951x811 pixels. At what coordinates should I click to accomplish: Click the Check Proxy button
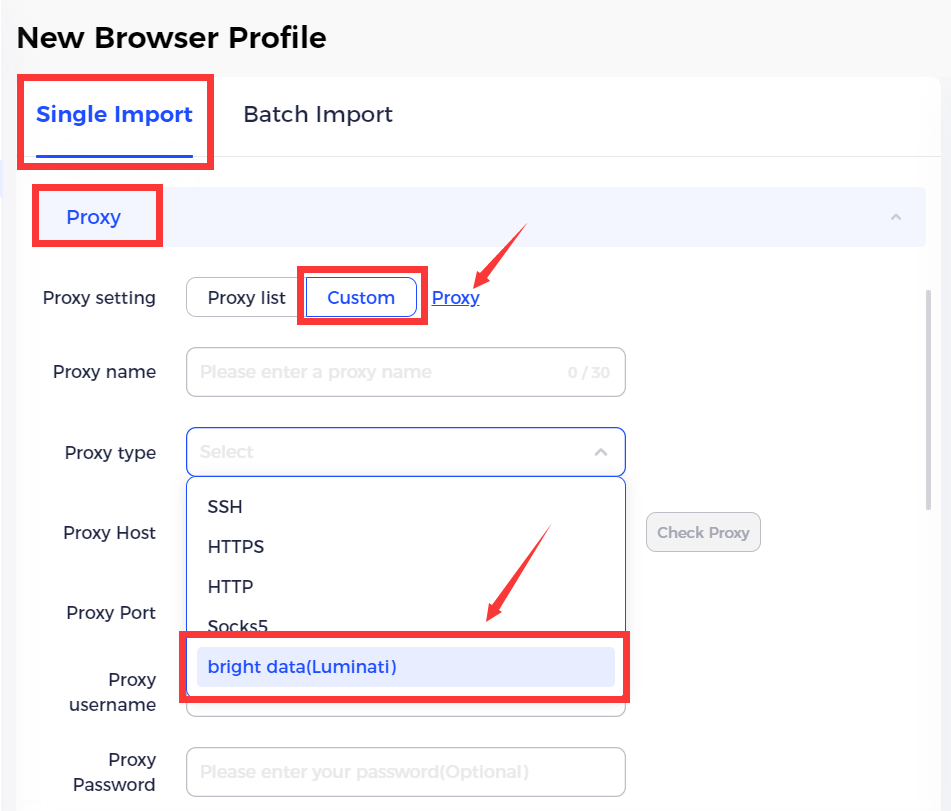pyautogui.click(x=703, y=532)
